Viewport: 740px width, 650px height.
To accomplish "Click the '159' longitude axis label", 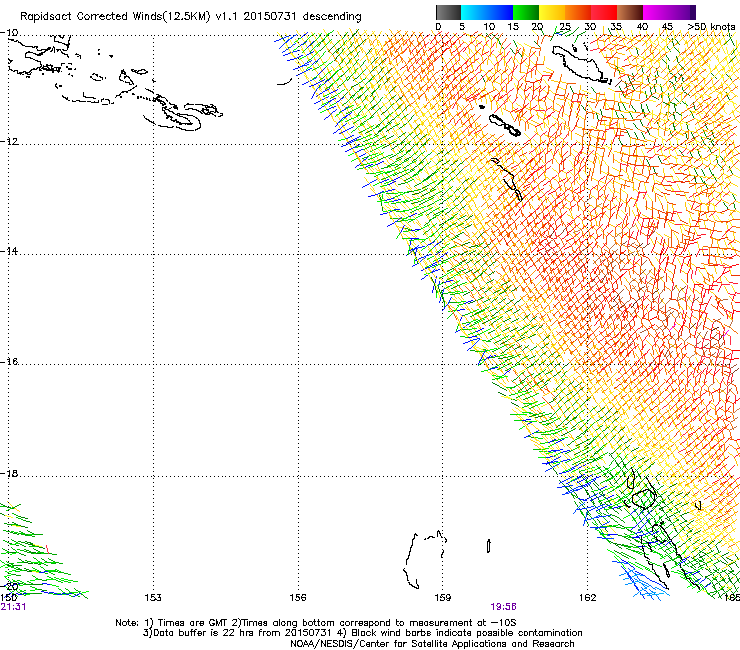I will pos(443,598).
